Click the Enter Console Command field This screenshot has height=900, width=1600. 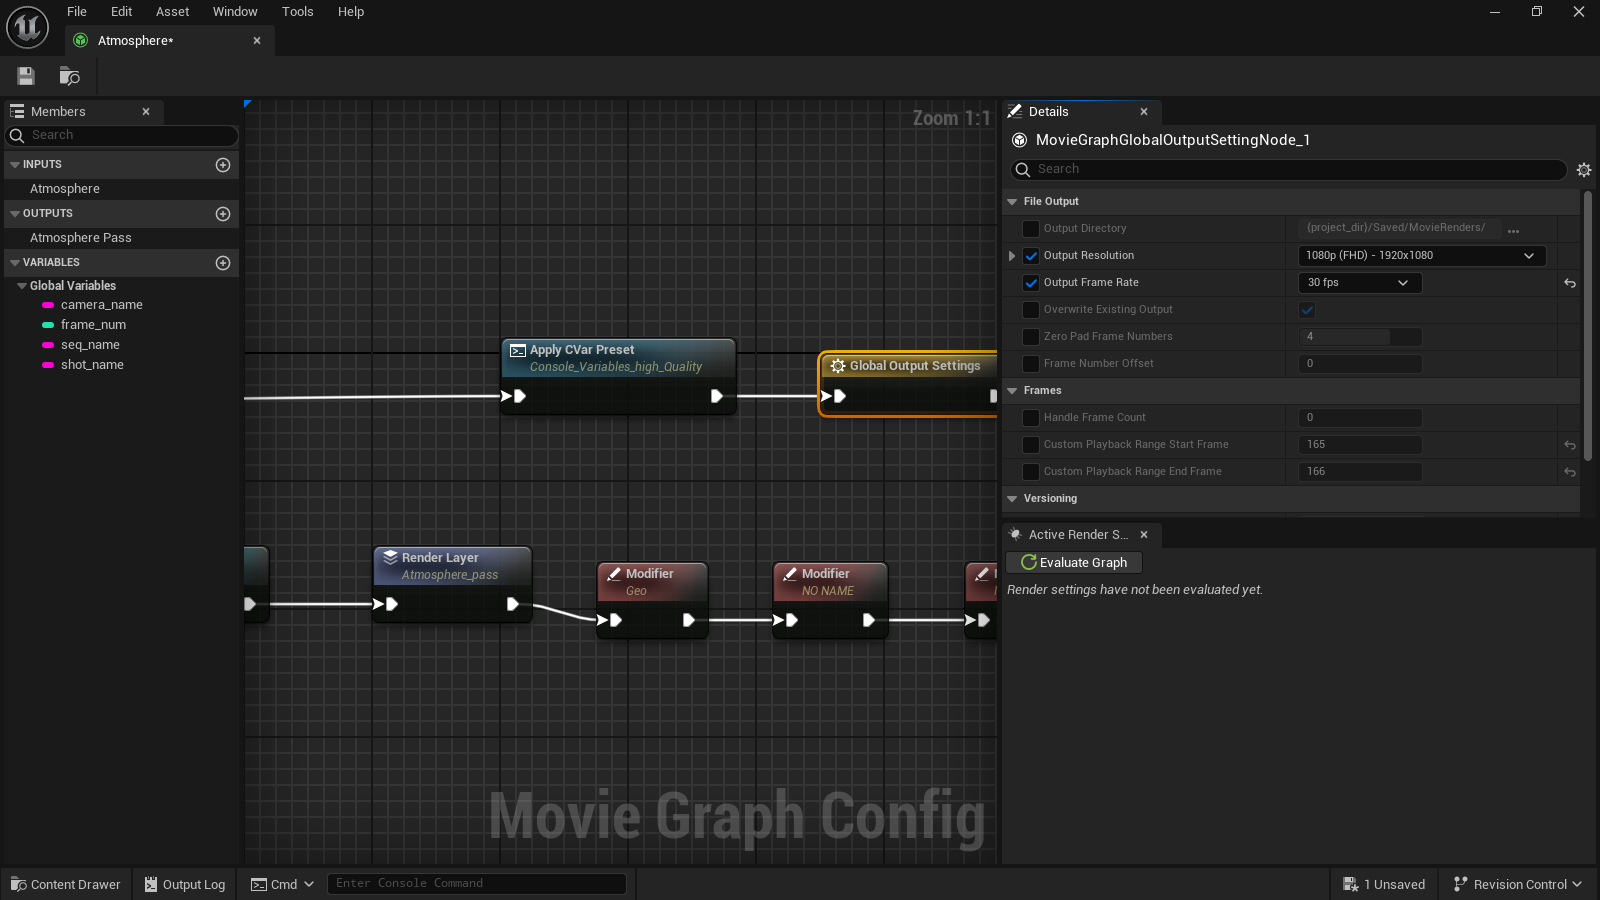pyautogui.click(x=477, y=884)
